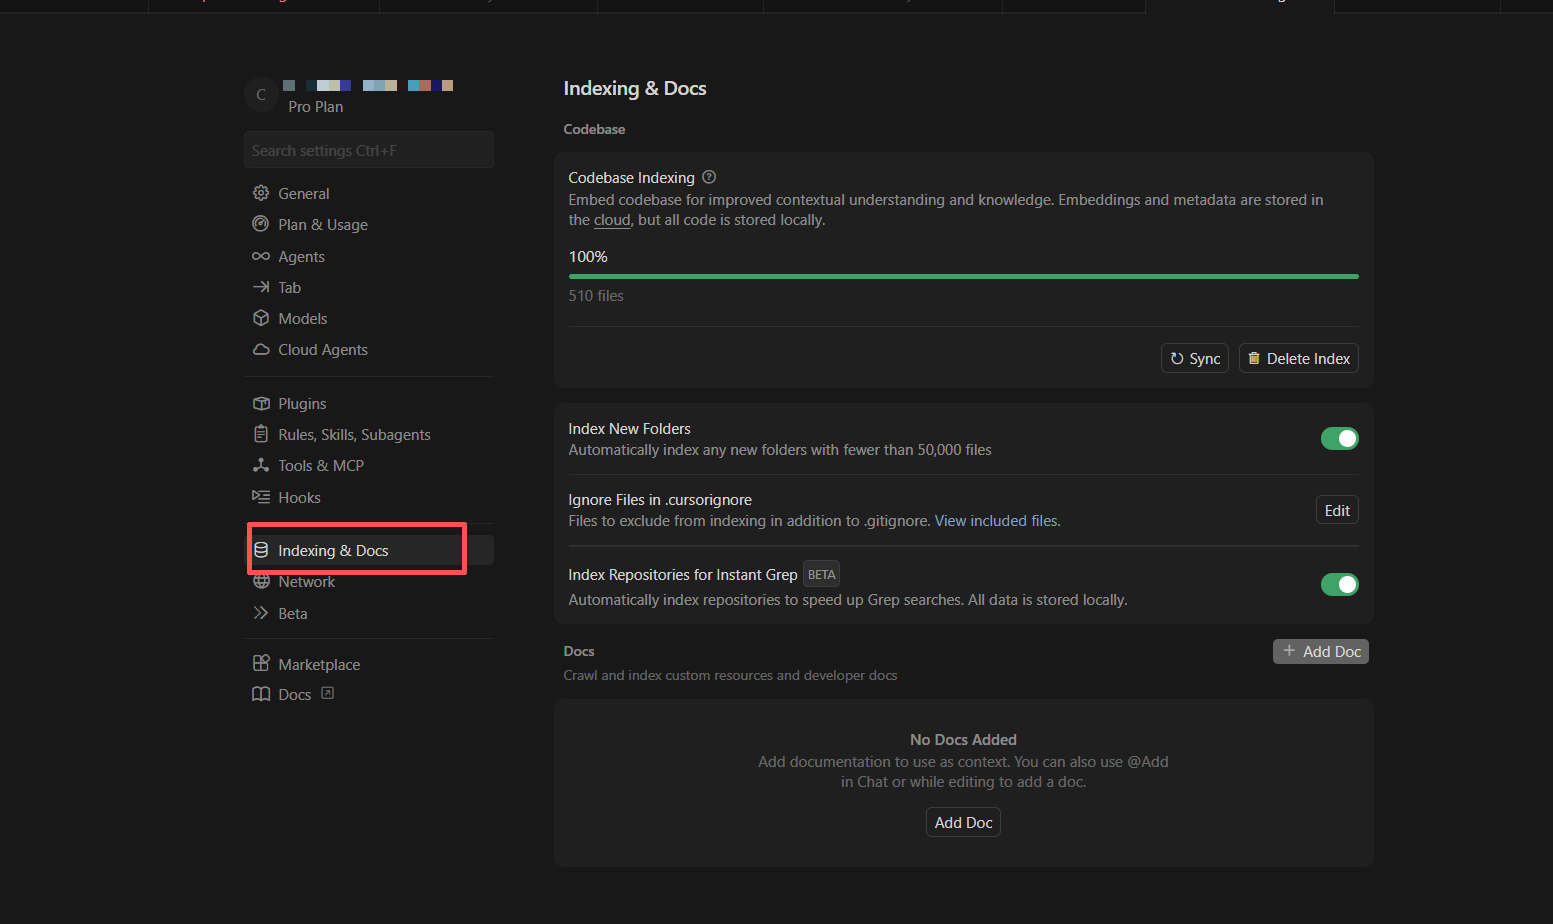The width and height of the screenshot is (1553, 924).
Task: Open Plan & Usage via its gauge icon
Action: point(261,224)
